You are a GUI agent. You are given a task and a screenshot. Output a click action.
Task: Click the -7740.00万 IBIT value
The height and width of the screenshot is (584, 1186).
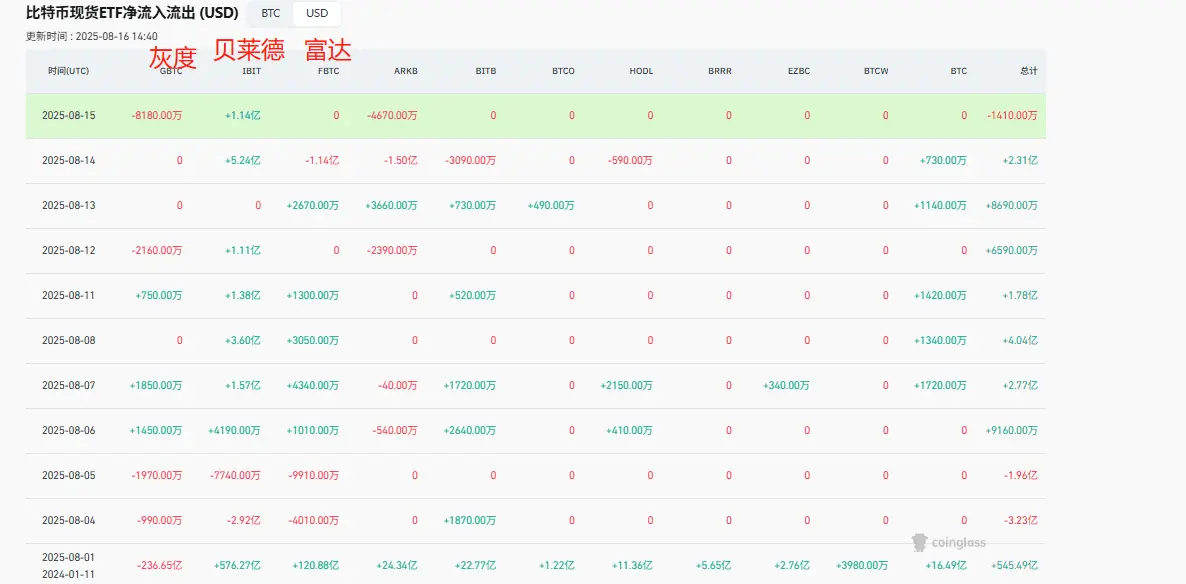coord(235,476)
